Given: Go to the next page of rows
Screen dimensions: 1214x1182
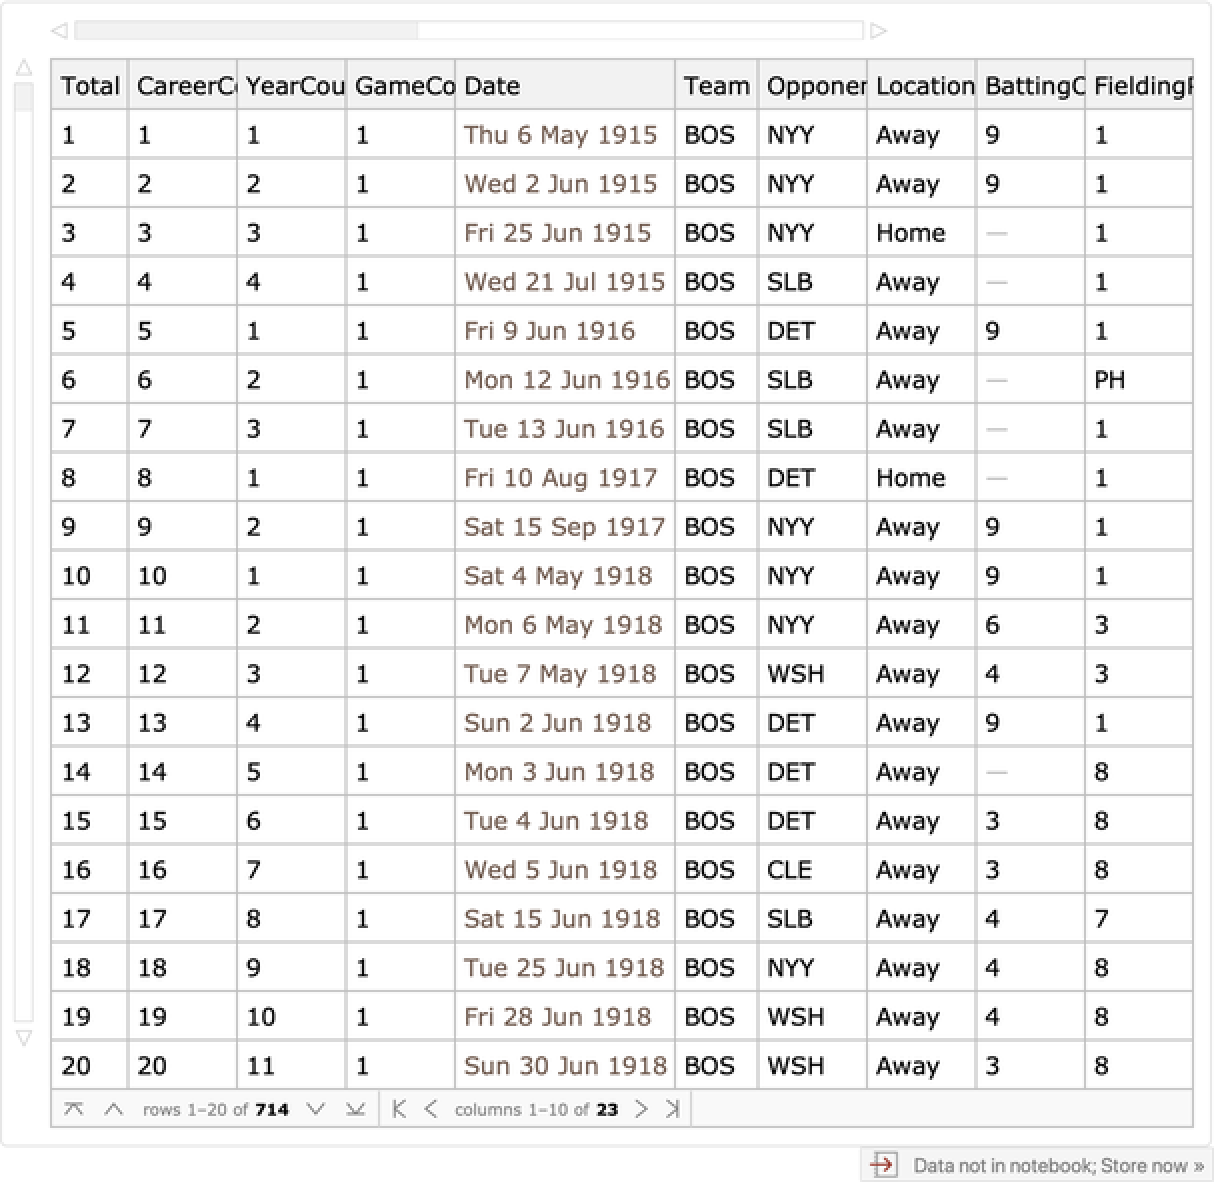Looking at the screenshot, I should [x=316, y=1109].
